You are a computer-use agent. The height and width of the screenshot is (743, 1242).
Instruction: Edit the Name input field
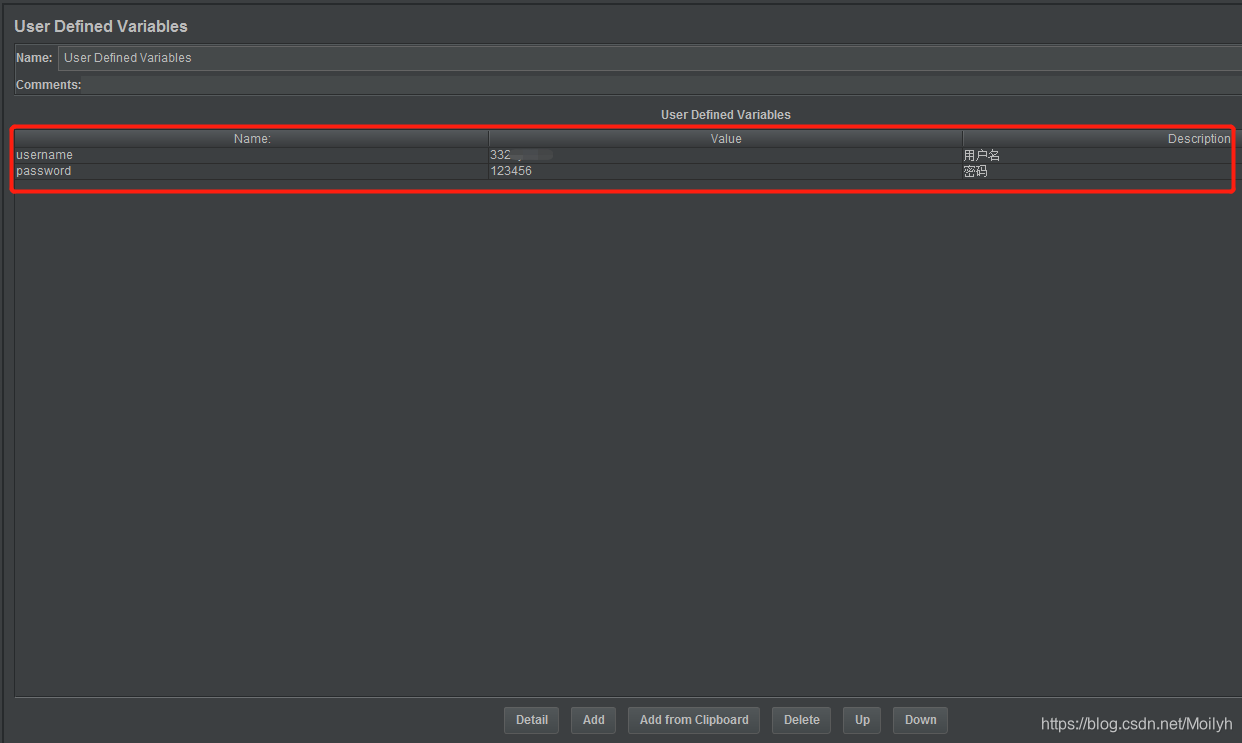650,58
